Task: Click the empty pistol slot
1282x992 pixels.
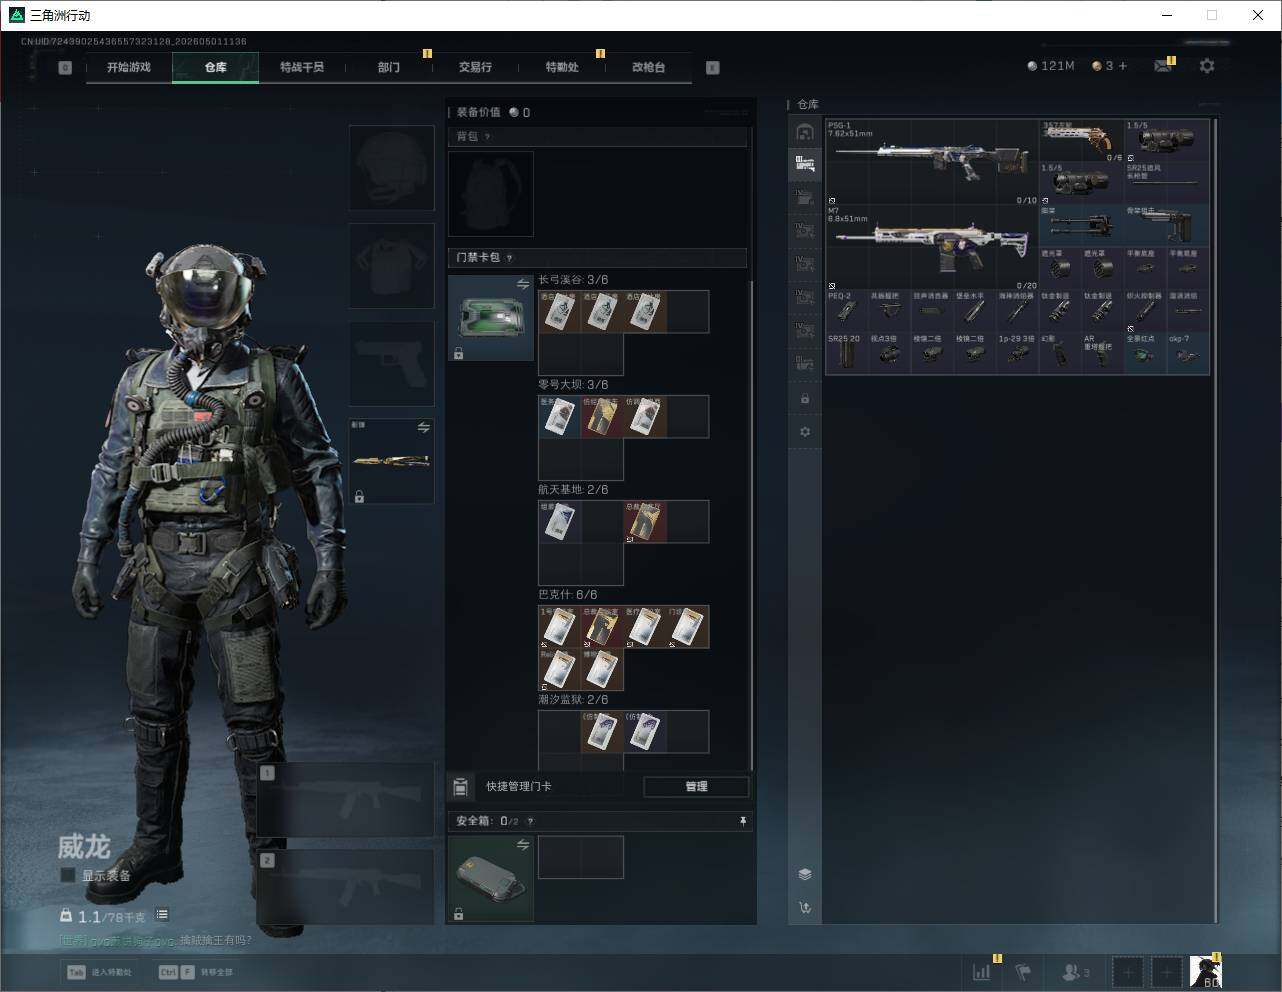Action: point(392,364)
